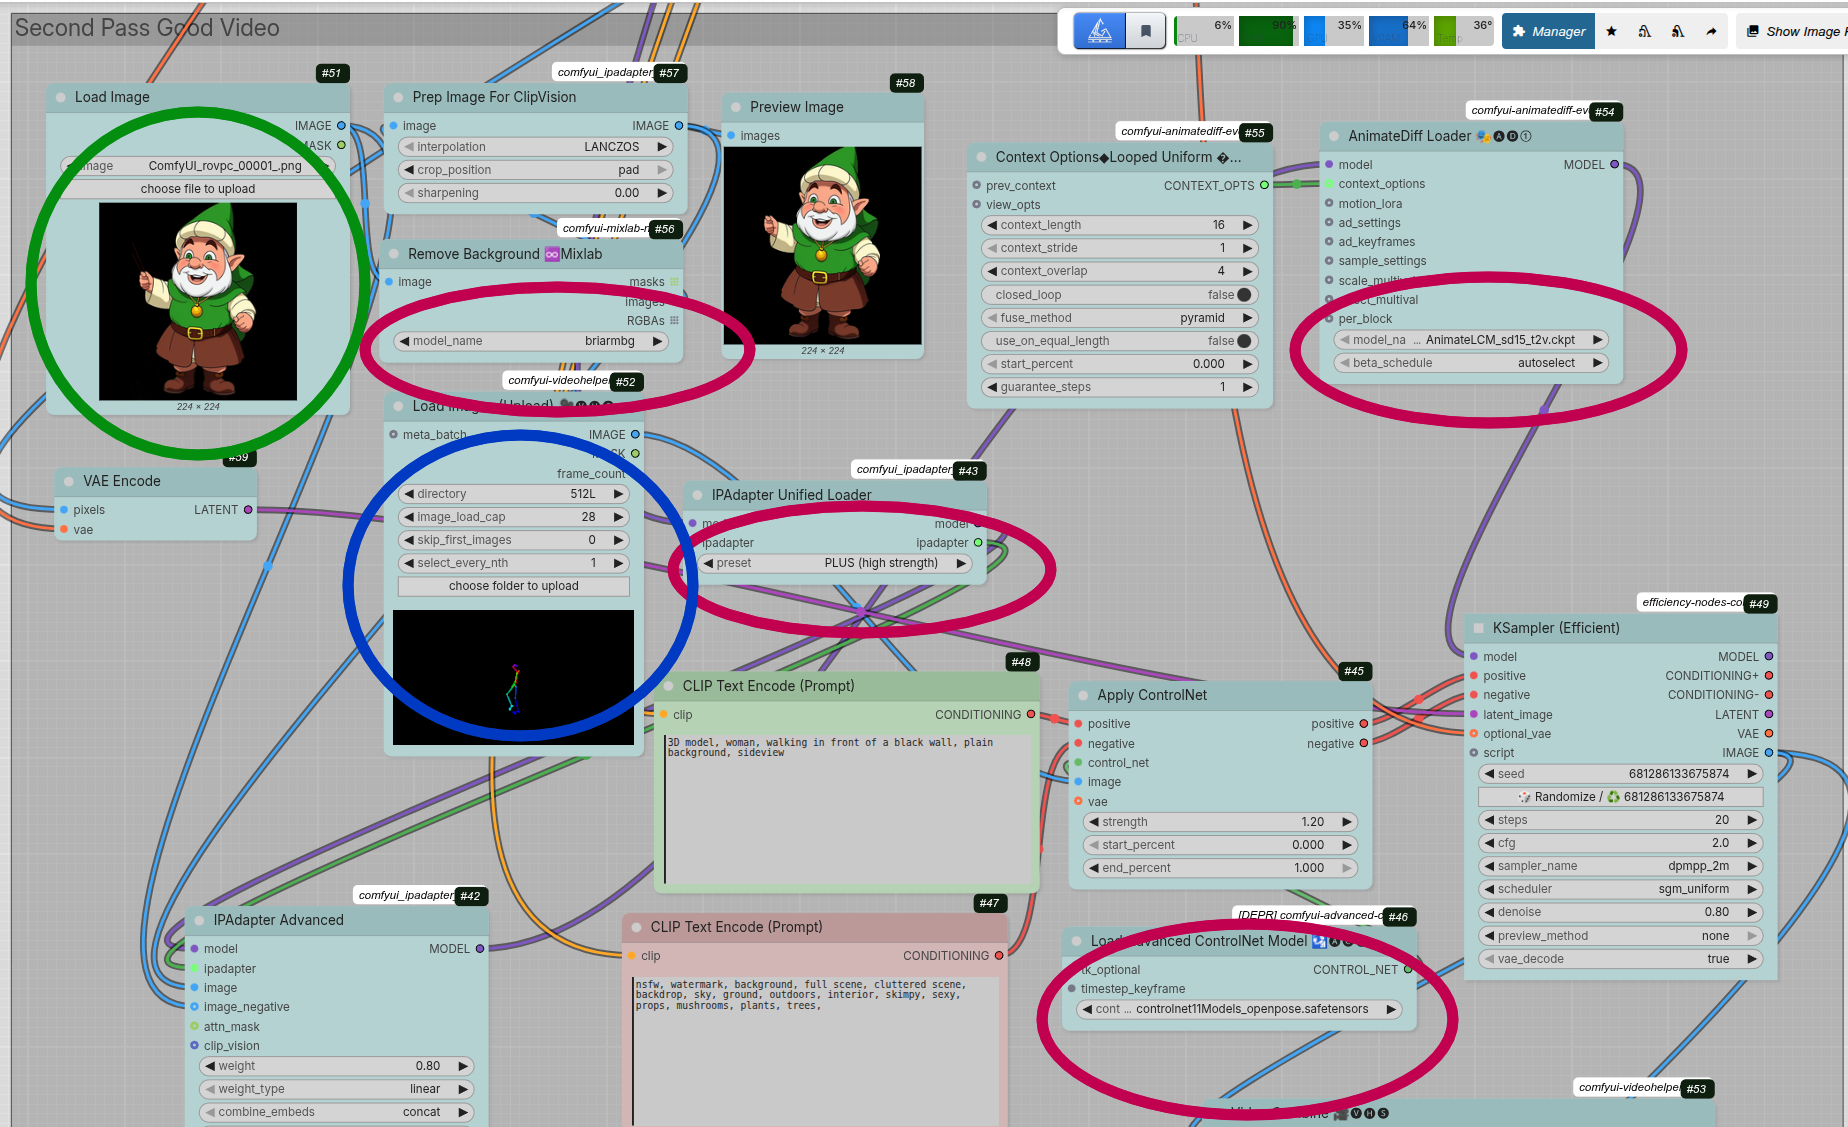Click the blue ComfyUI workspace icon in toolbar

[1099, 31]
